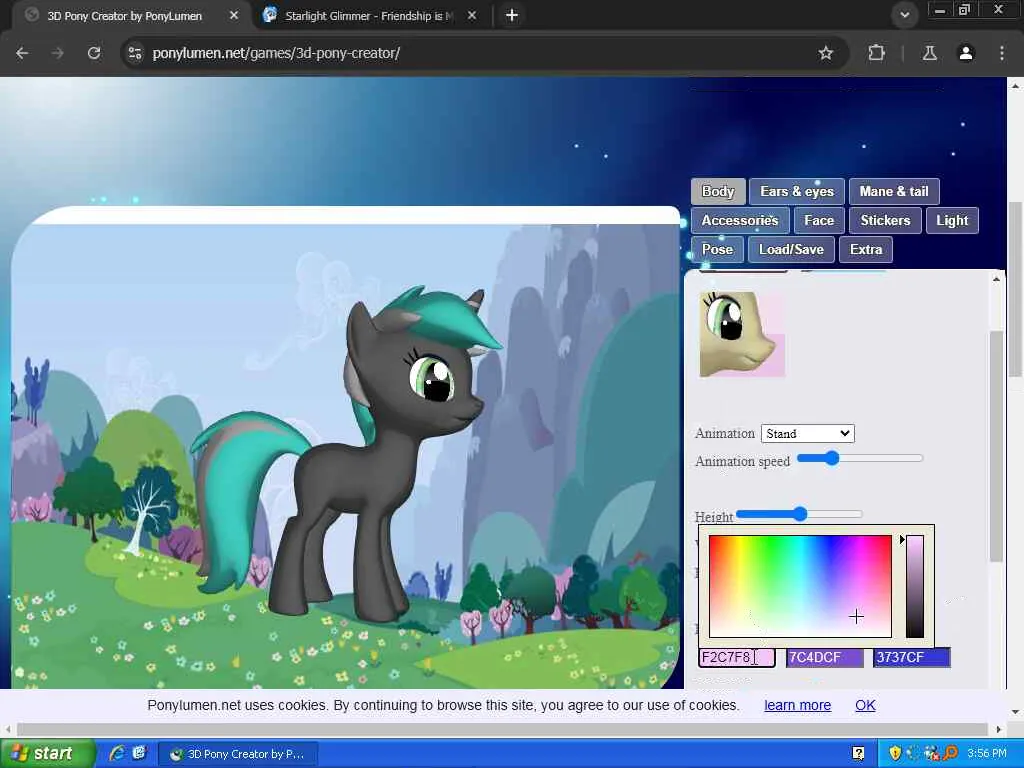Viewport: 1024px width, 768px height.
Task: Open the Light settings
Action: coord(952,220)
